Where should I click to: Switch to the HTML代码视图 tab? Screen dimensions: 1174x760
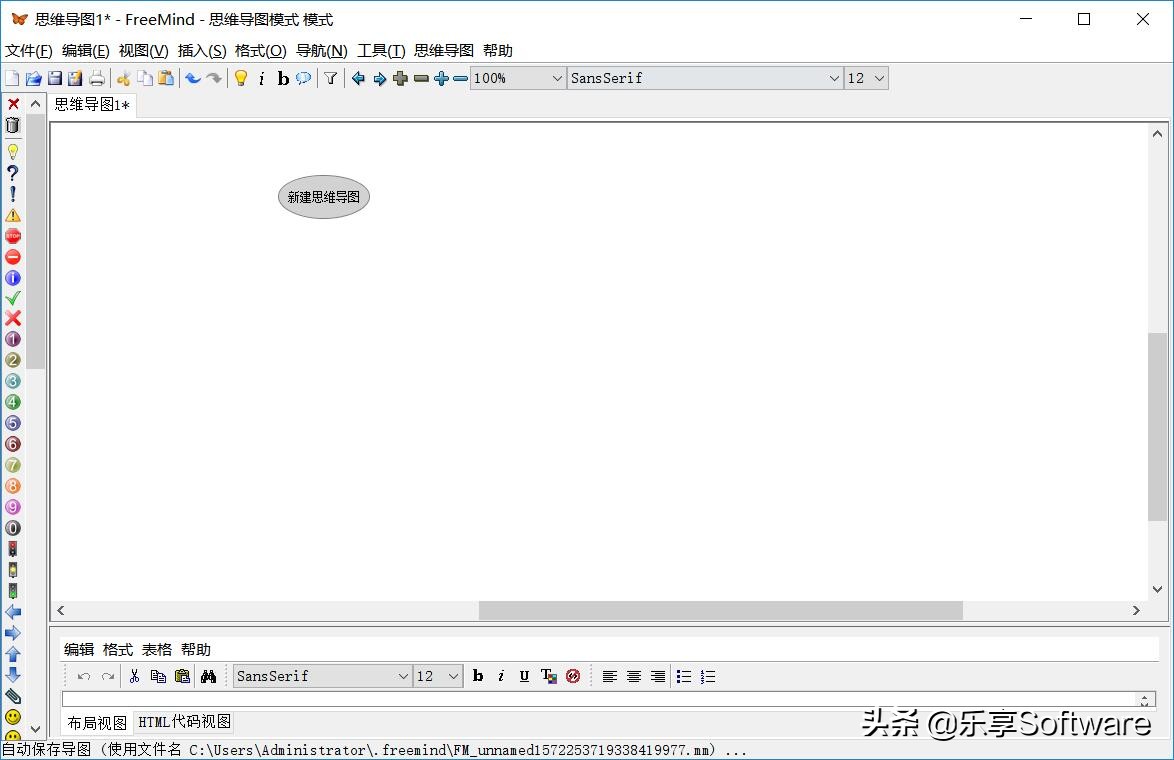(184, 723)
